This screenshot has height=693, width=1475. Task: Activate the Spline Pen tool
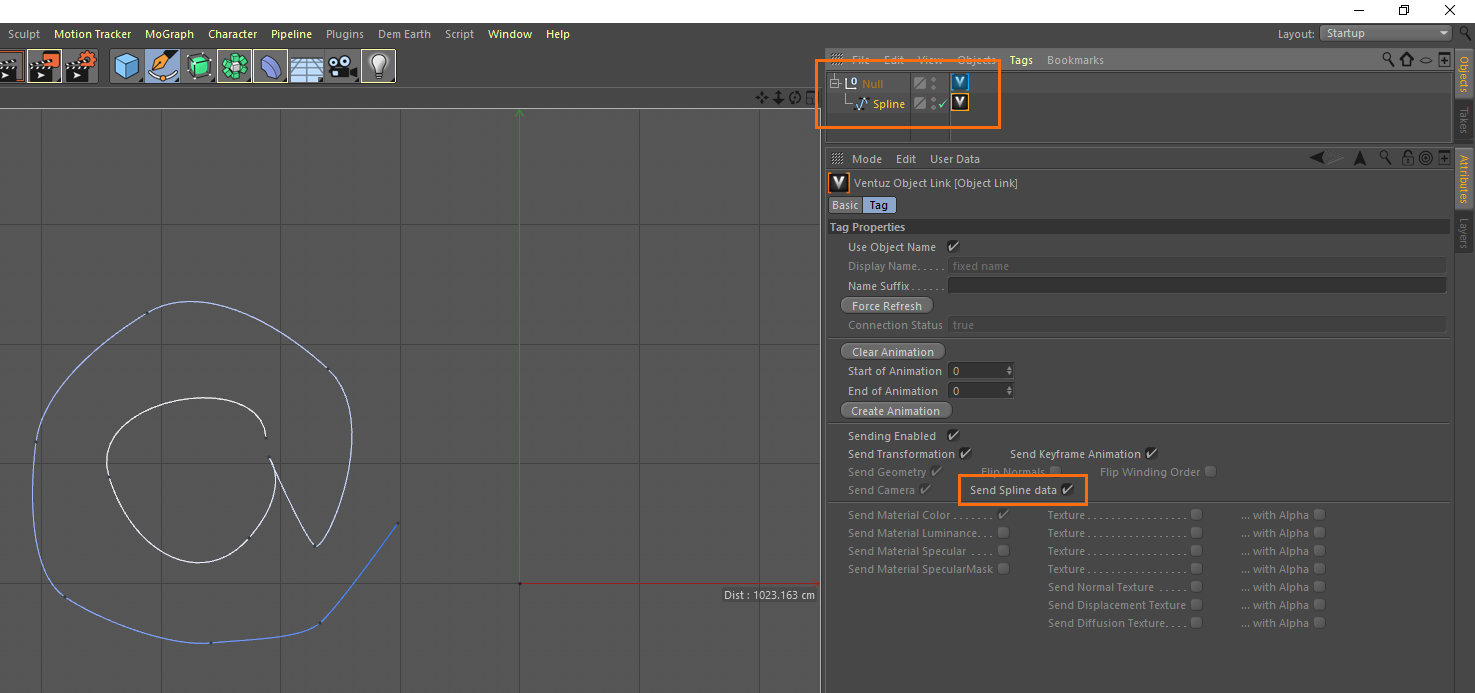(162, 66)
